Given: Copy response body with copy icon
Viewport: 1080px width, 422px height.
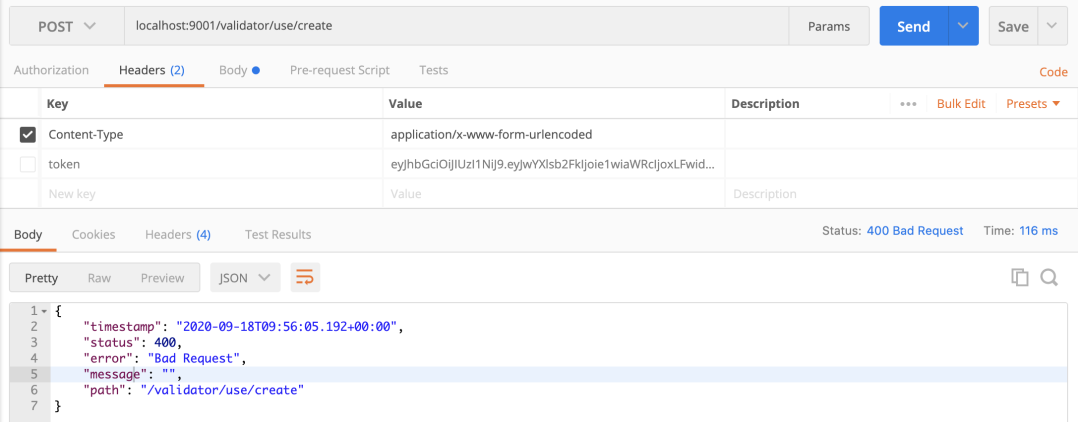Looking at the screenshot, I should tap(1020, 278).
